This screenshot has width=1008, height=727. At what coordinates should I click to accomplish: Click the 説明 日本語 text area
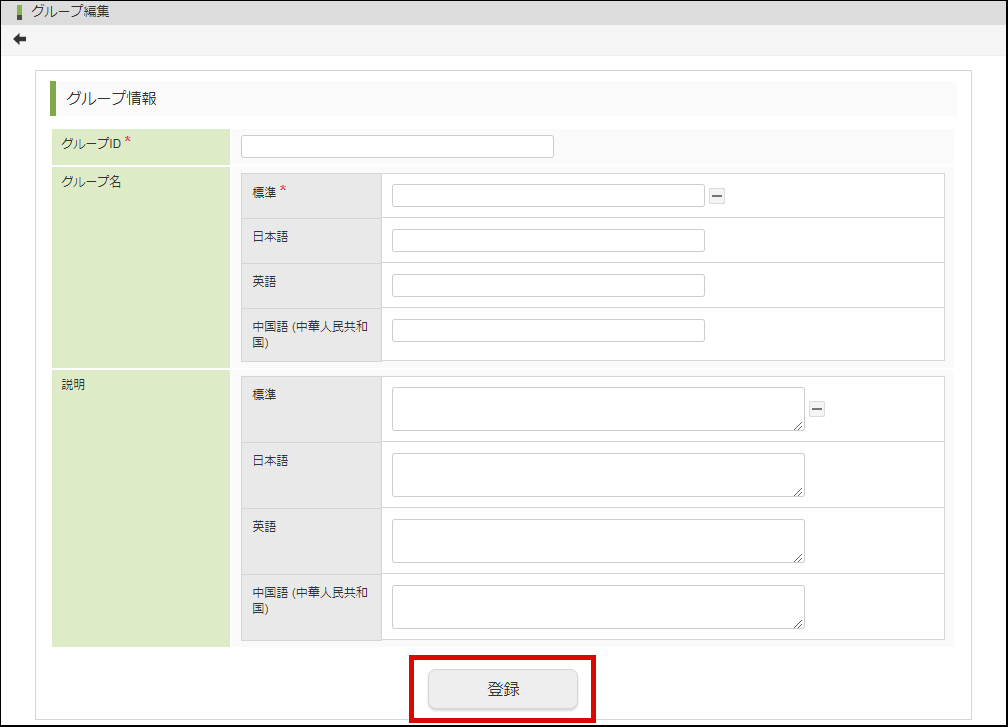(598, 475)
